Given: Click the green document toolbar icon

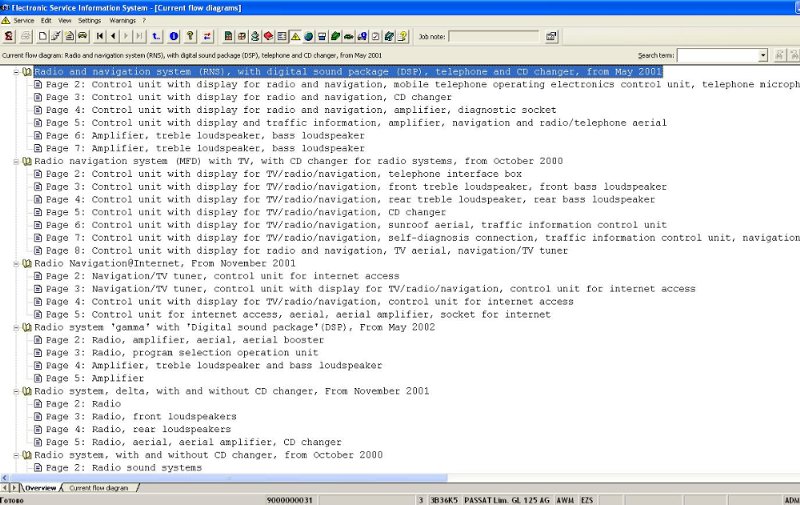Looking at the screenshot, I should point(228,36).
